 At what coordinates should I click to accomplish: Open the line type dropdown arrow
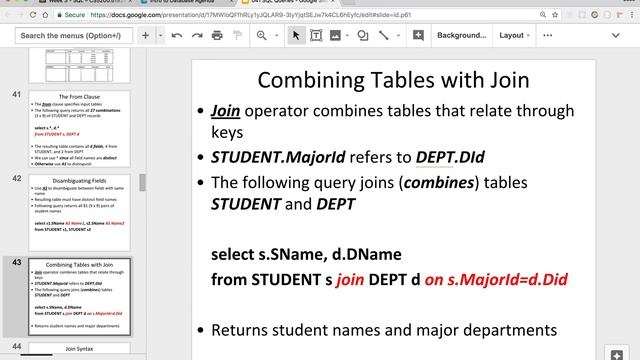[x=398, y=36]
